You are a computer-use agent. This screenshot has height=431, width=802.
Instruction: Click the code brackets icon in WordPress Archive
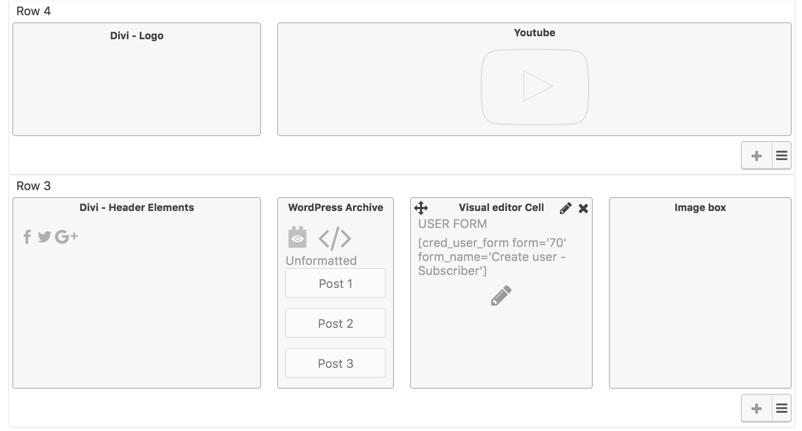[x=335, y=238]
